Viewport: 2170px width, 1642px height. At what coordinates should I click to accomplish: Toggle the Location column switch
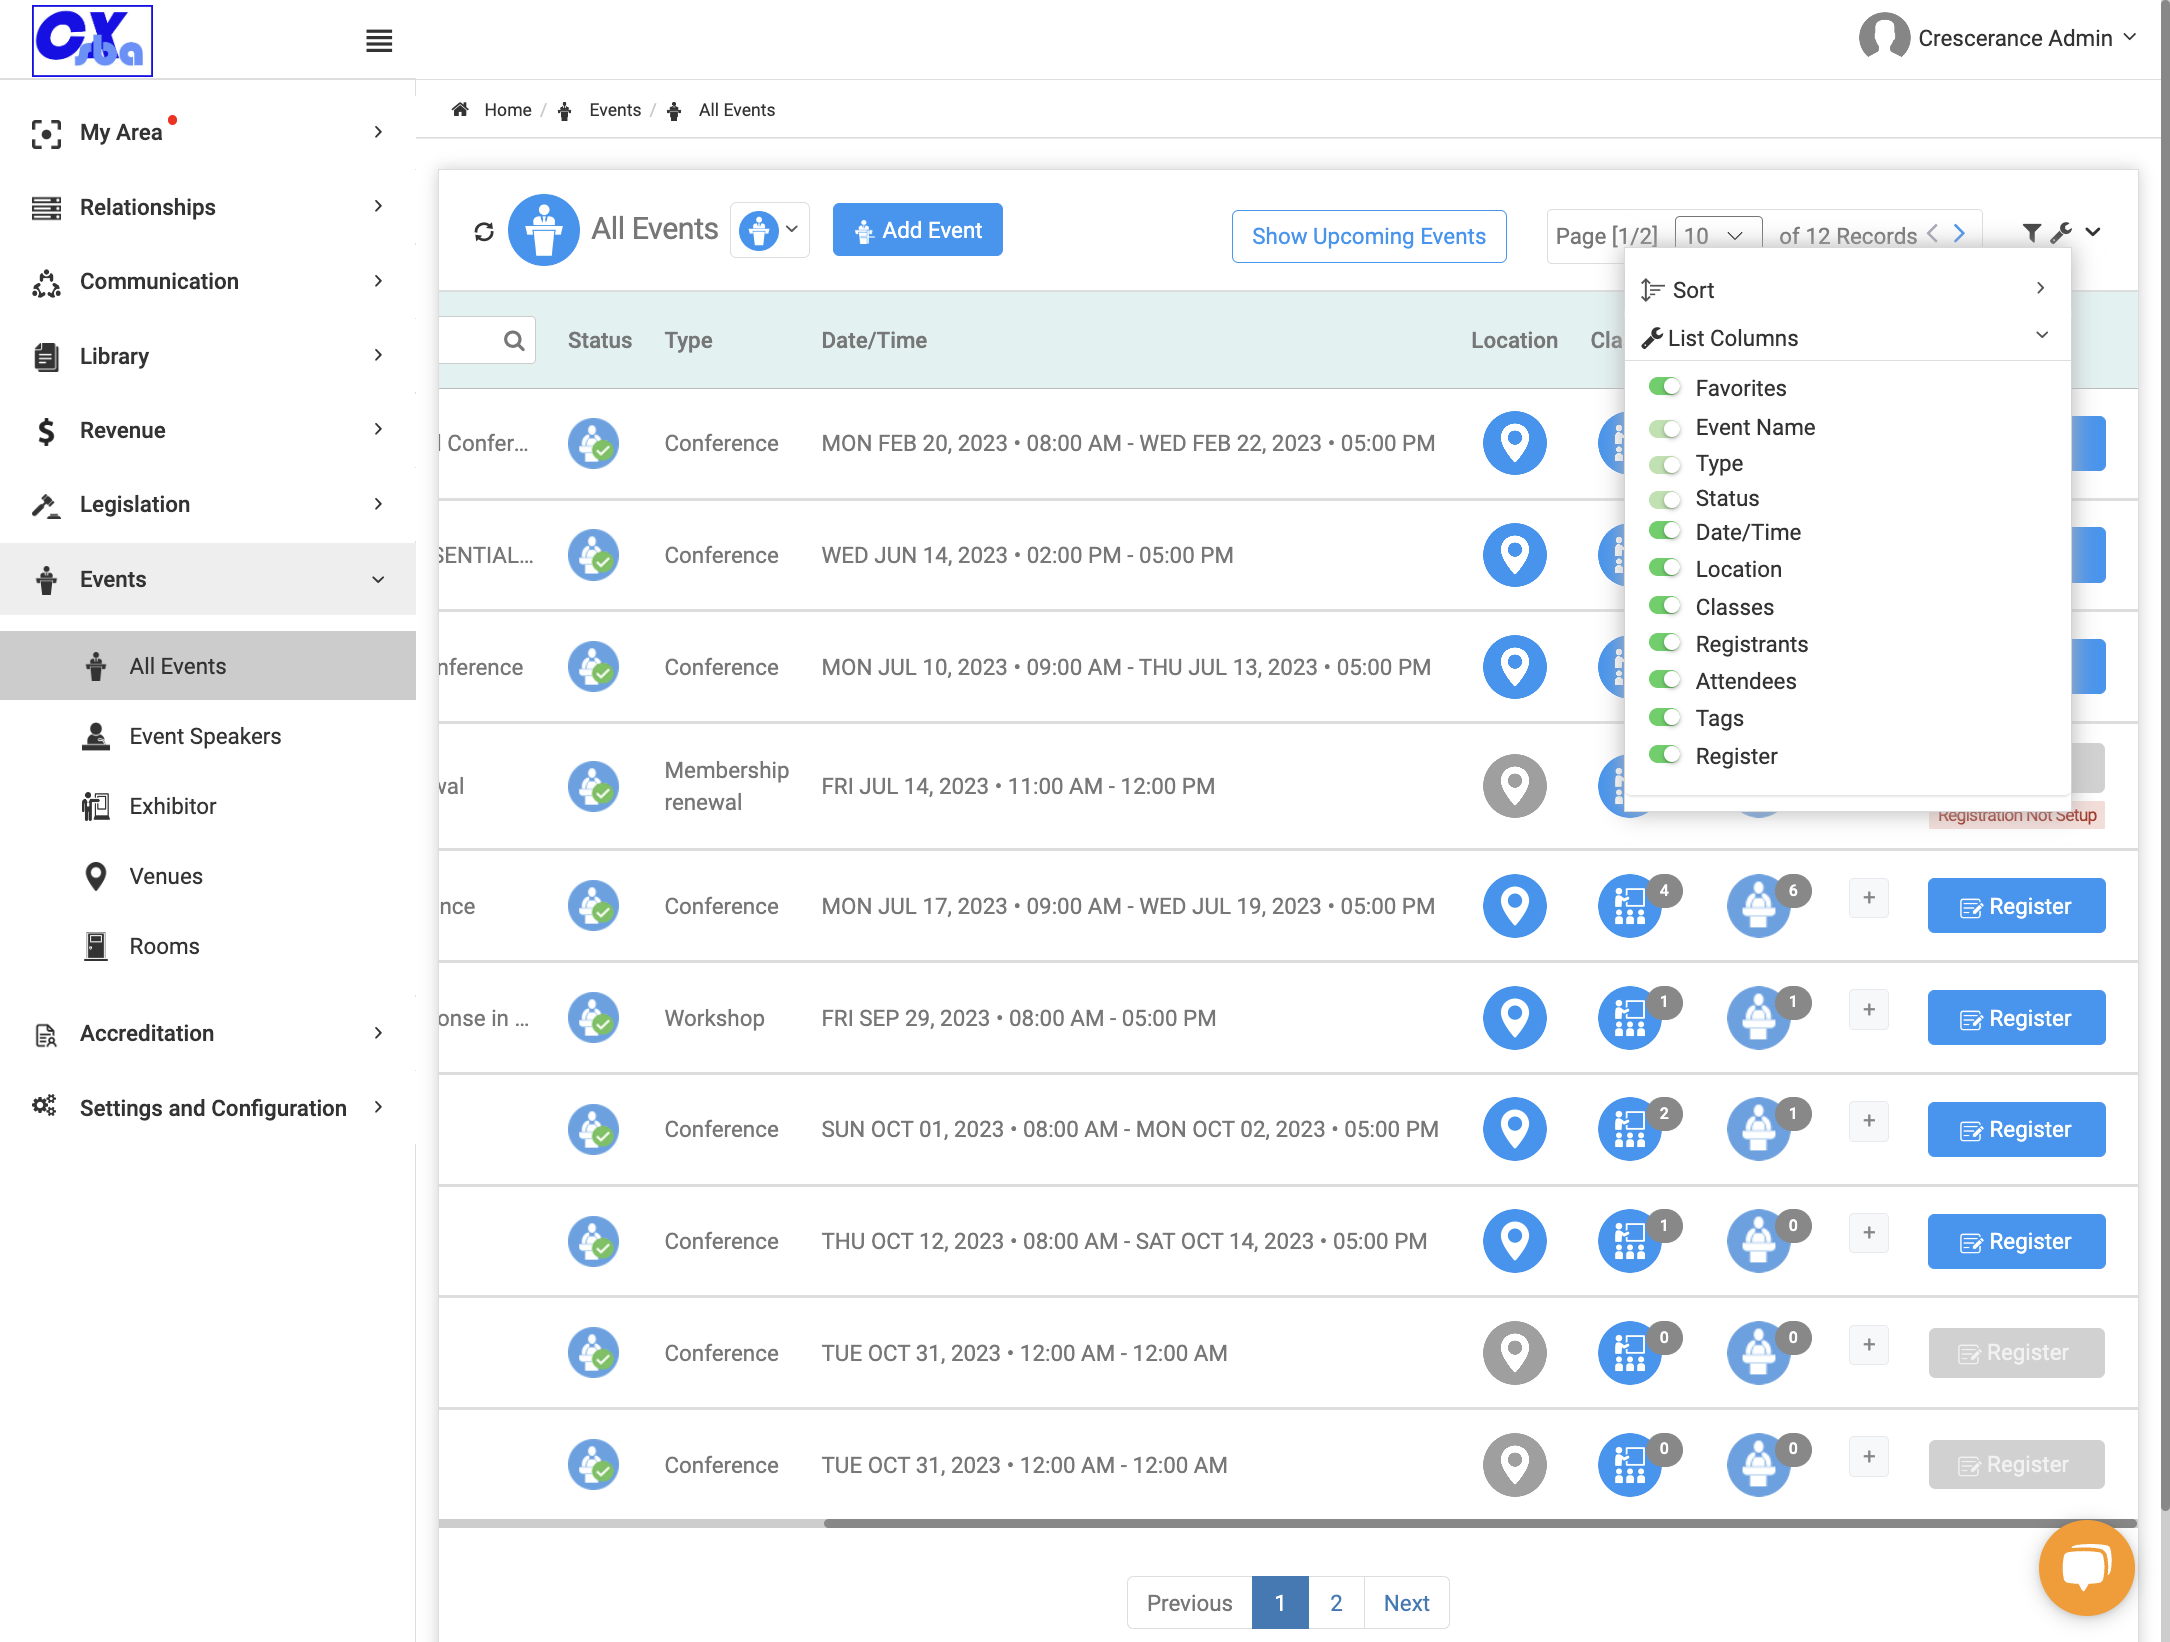click(x=1665, y=568)
